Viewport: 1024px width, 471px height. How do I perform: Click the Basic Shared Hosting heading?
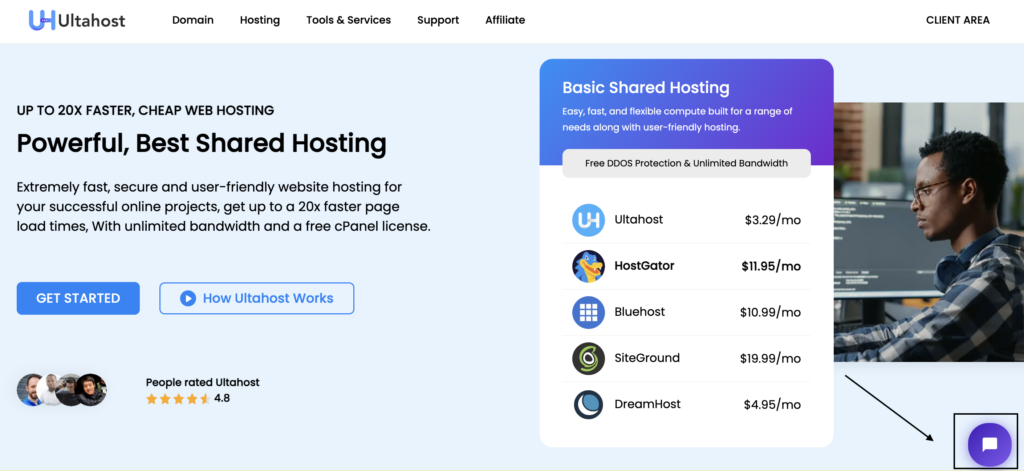[646, 88]
